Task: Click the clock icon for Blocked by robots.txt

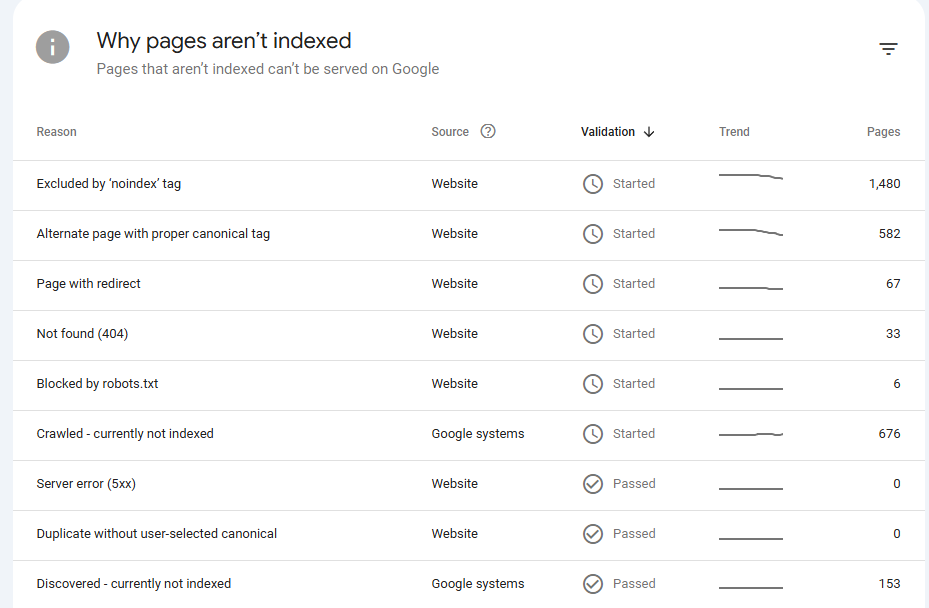Action: pyautogui.click(x=593, y=384)
